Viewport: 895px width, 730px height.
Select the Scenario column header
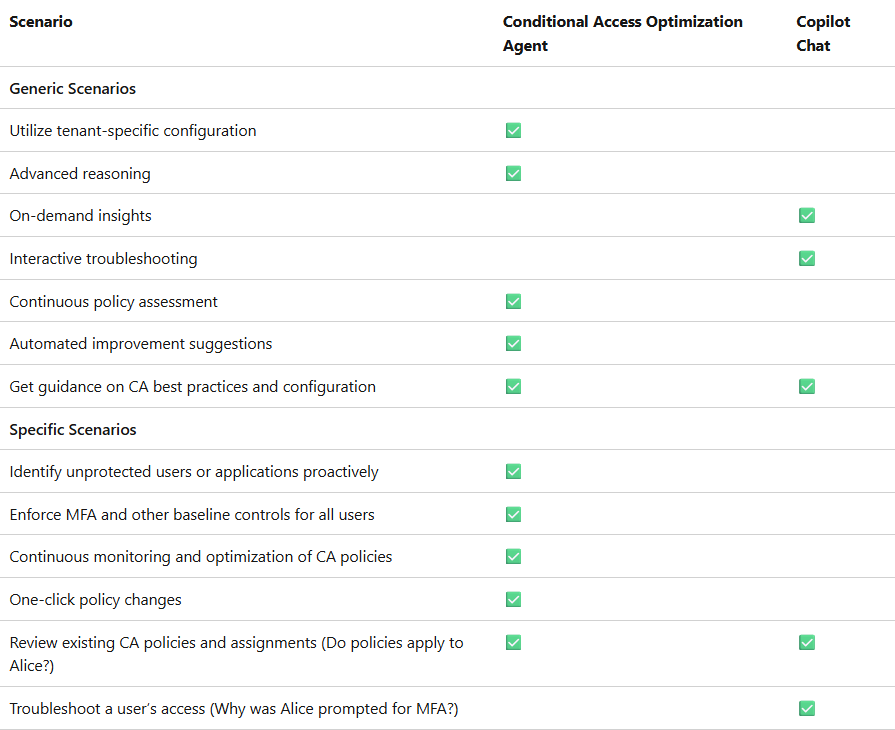point(41,22)
